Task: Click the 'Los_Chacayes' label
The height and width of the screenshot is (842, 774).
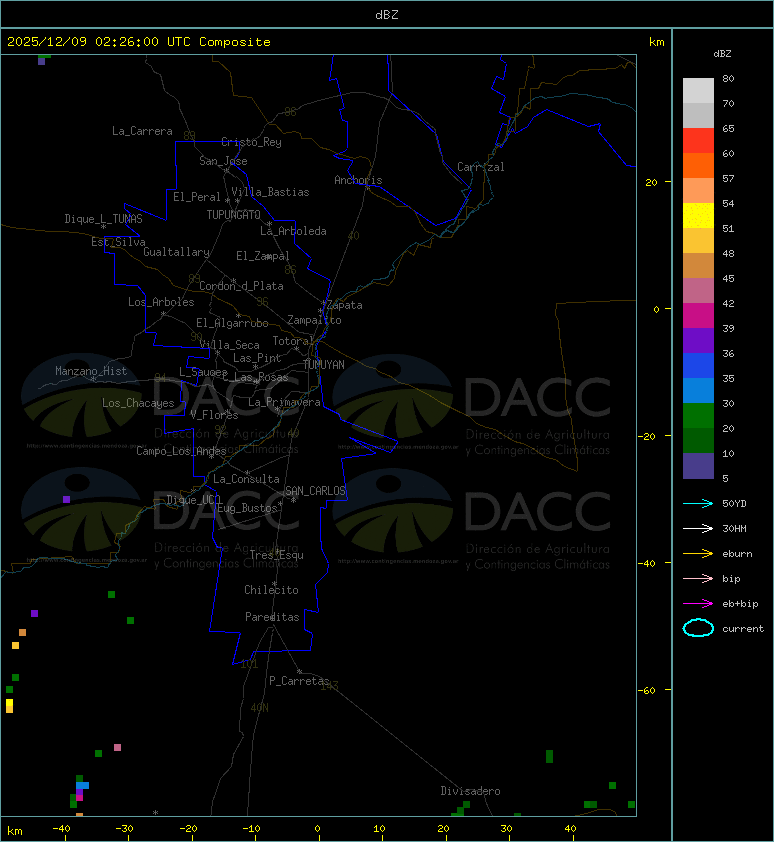Action: (x=139, y=403)
